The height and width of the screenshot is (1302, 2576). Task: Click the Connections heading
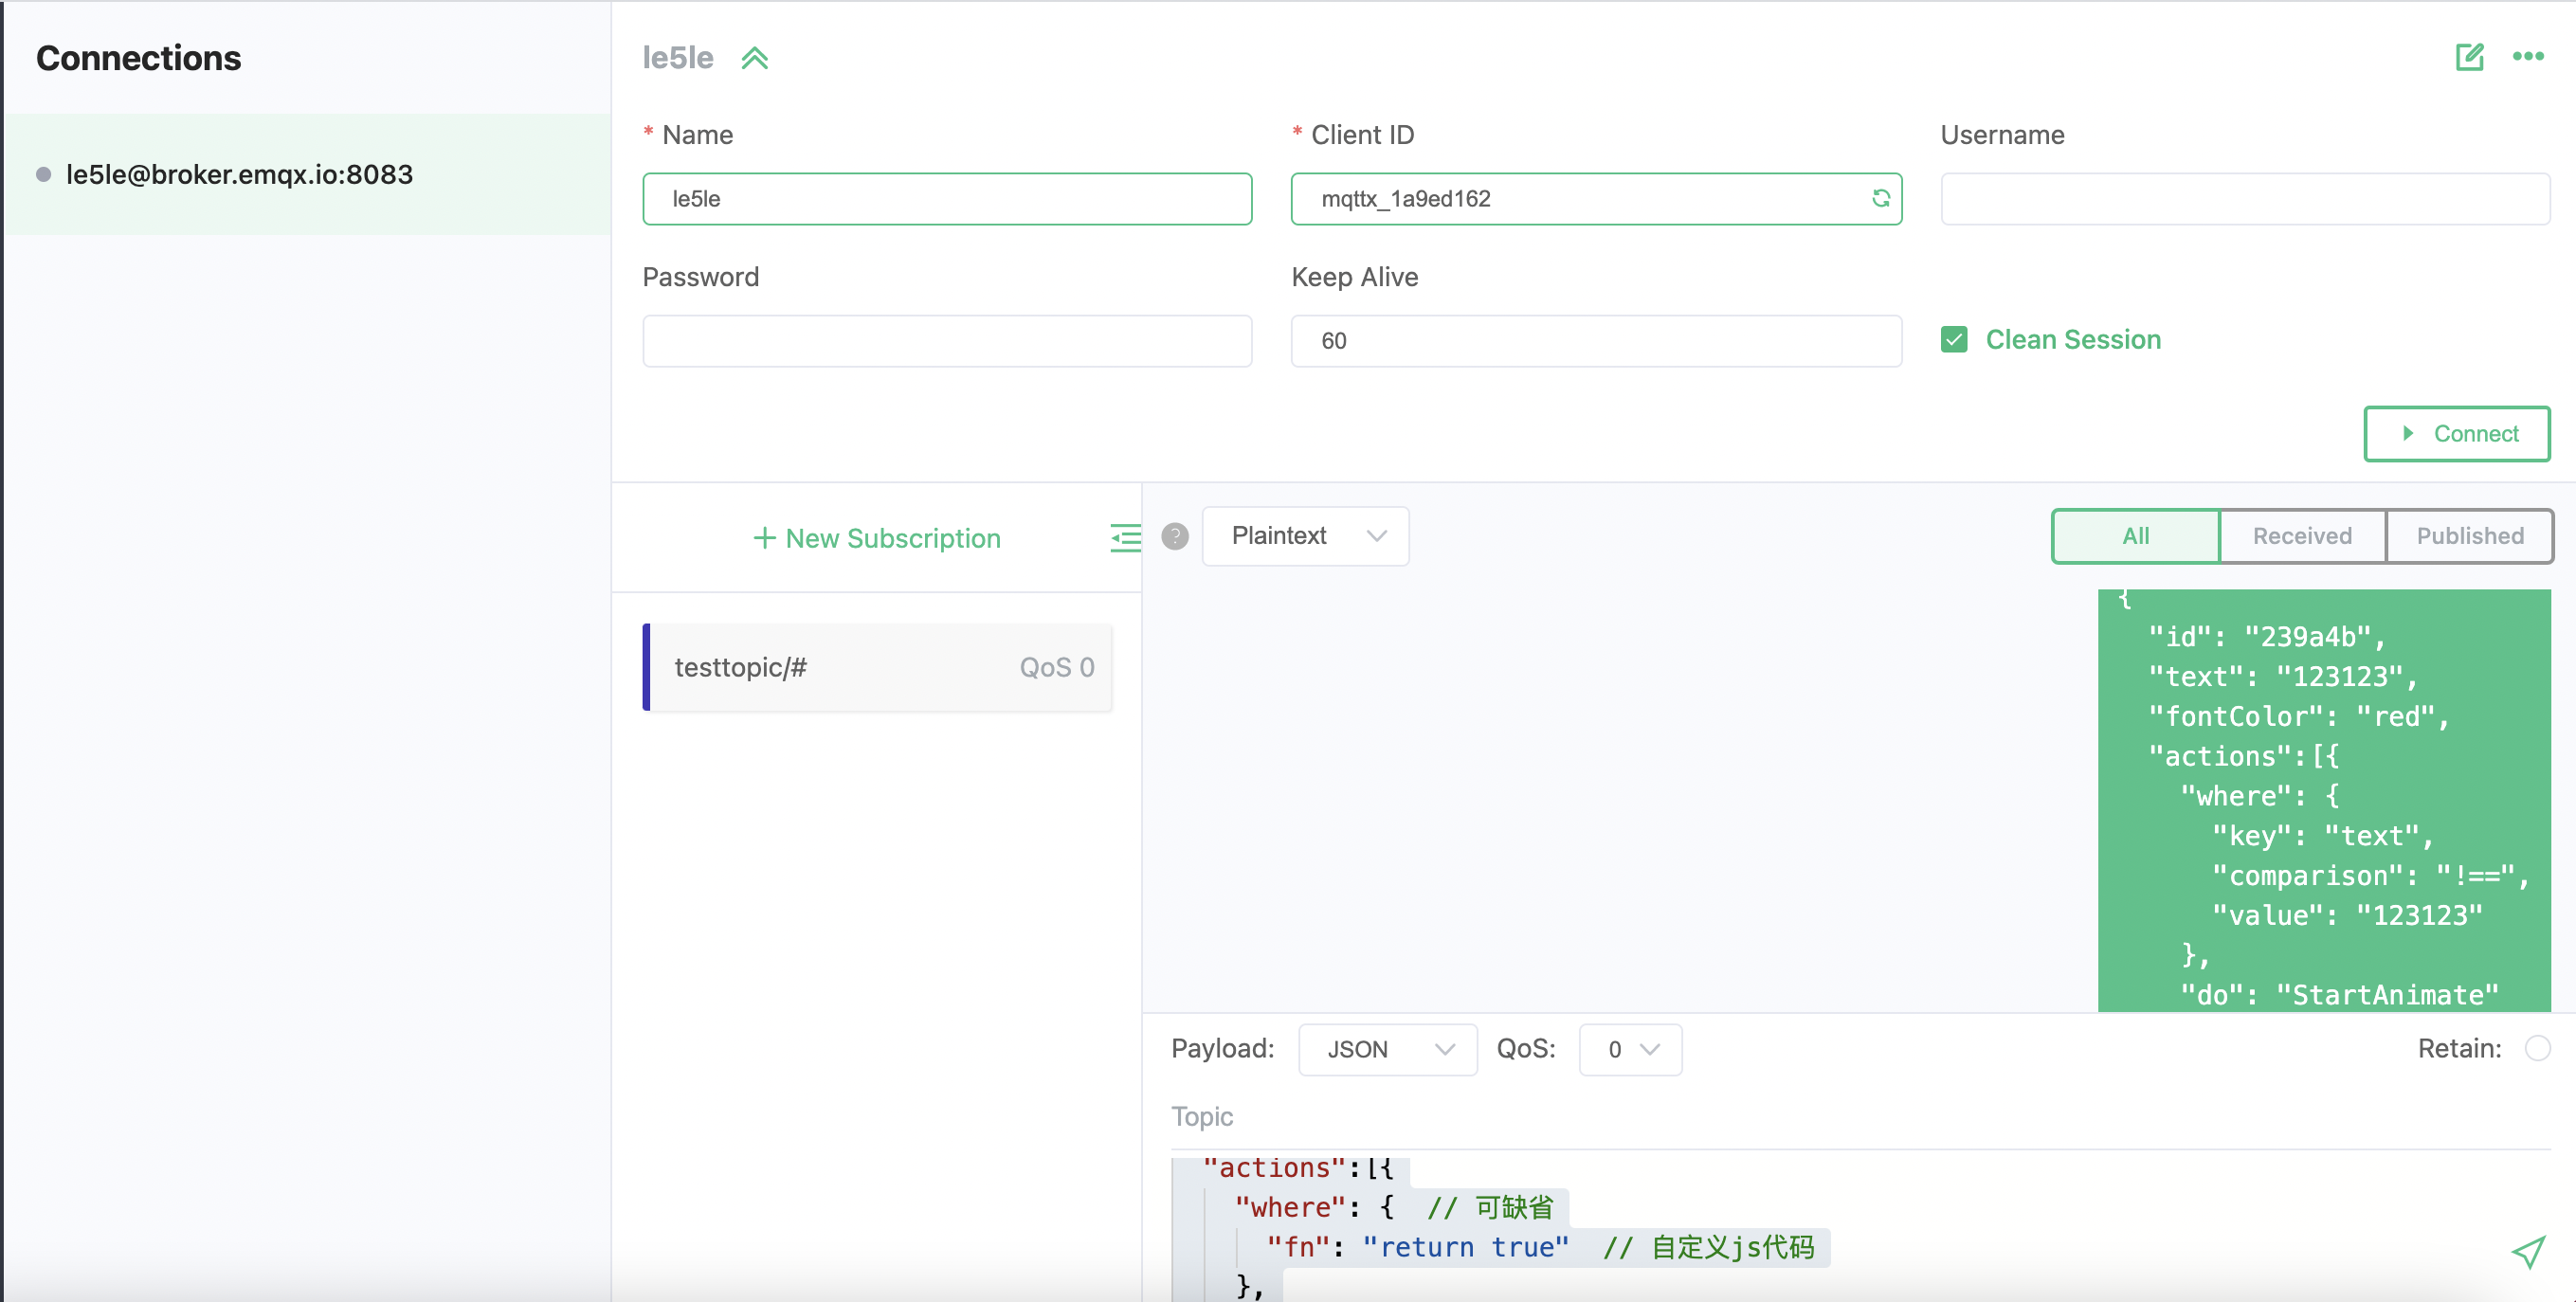[139, 58]
